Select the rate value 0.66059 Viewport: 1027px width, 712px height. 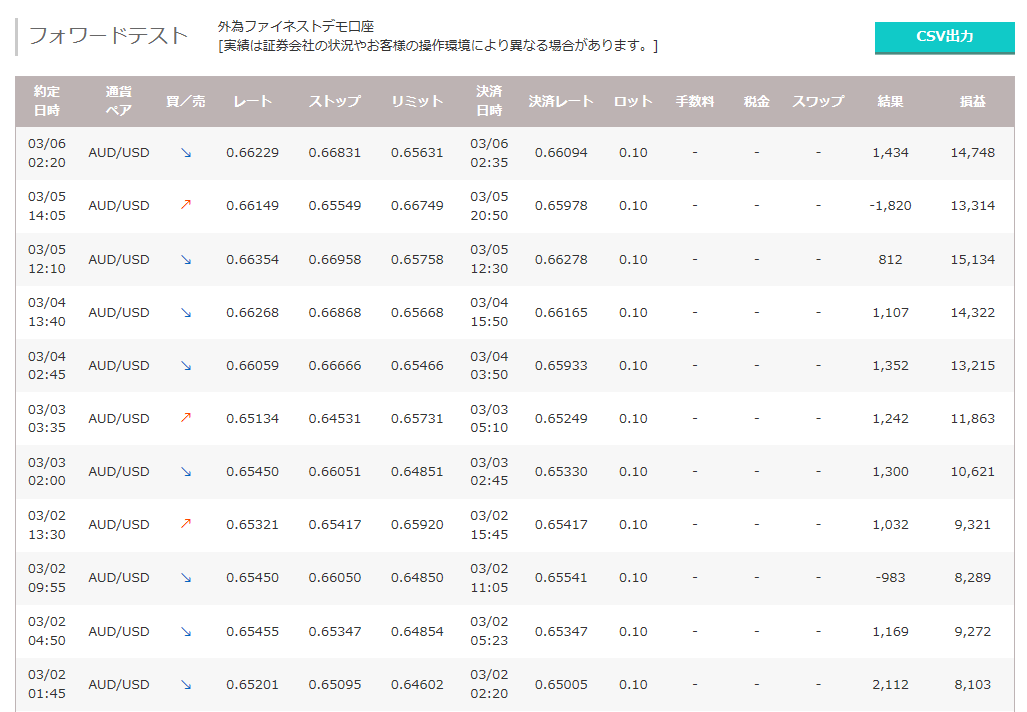click(x=252, y=365)
